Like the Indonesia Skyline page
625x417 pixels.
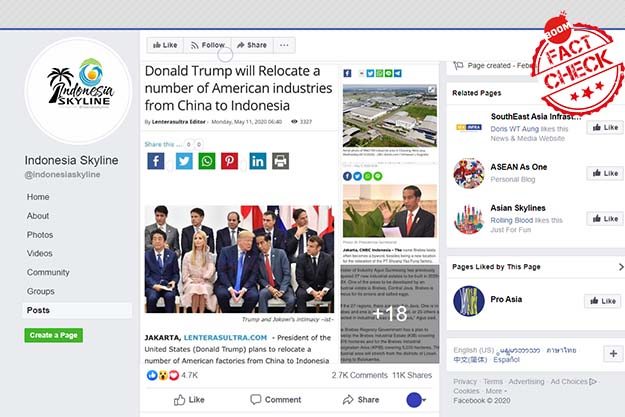click(165, 45)
